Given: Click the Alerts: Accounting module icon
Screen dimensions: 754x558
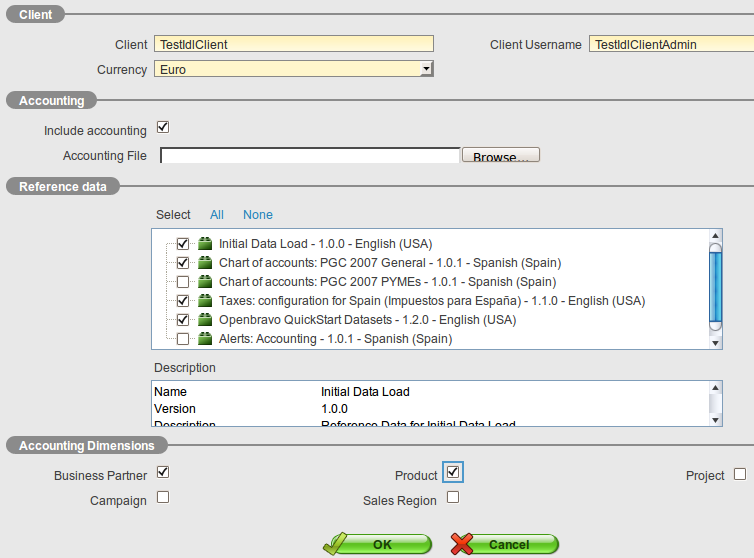Looking at the screenshot, I should coord(205,339).
